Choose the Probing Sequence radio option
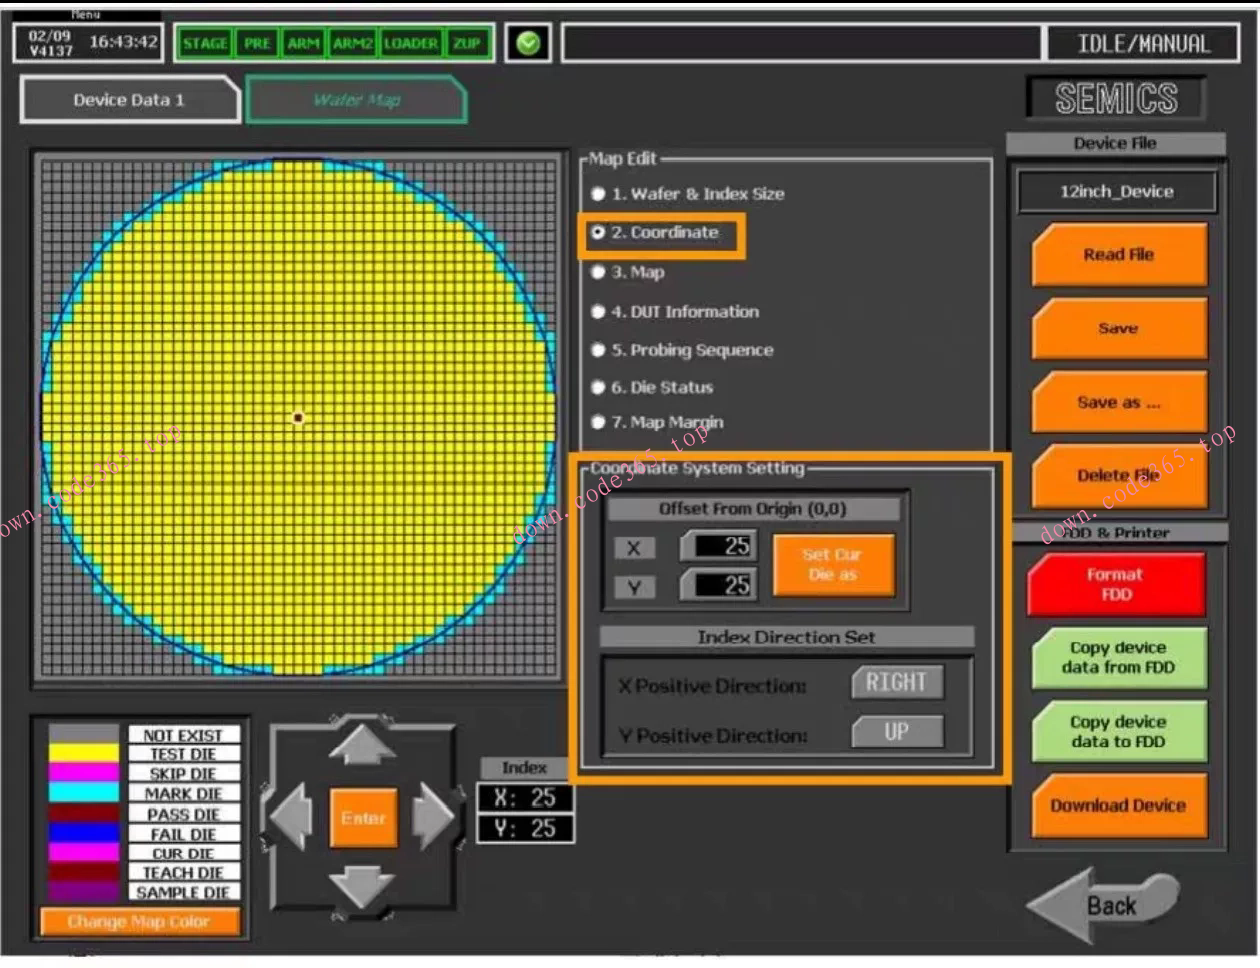This screenshot has width=1260, height=968. pyautogui.click(x=598, y=350)
